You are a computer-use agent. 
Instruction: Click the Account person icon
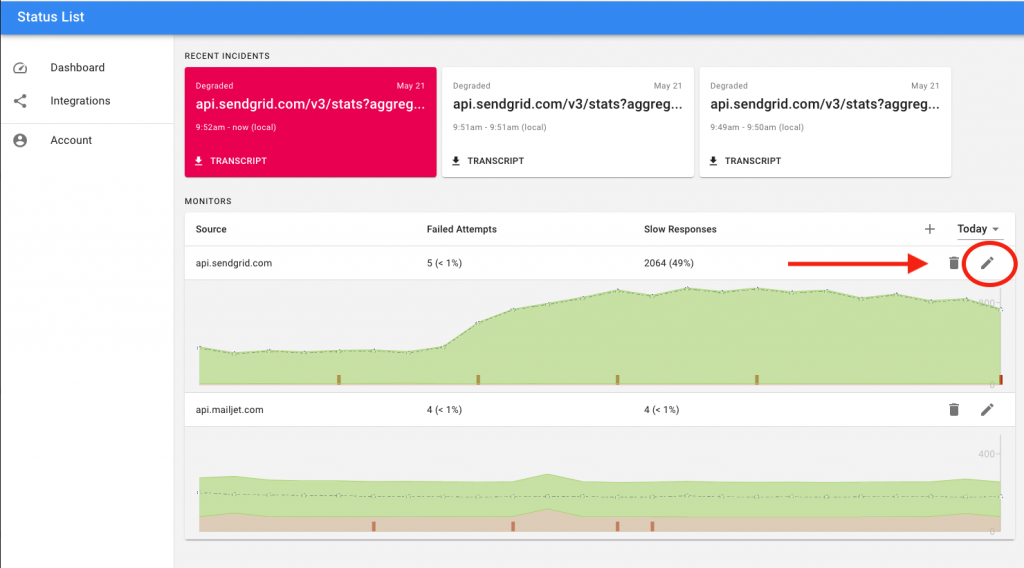pyautogui.click(x=20, y=140)
